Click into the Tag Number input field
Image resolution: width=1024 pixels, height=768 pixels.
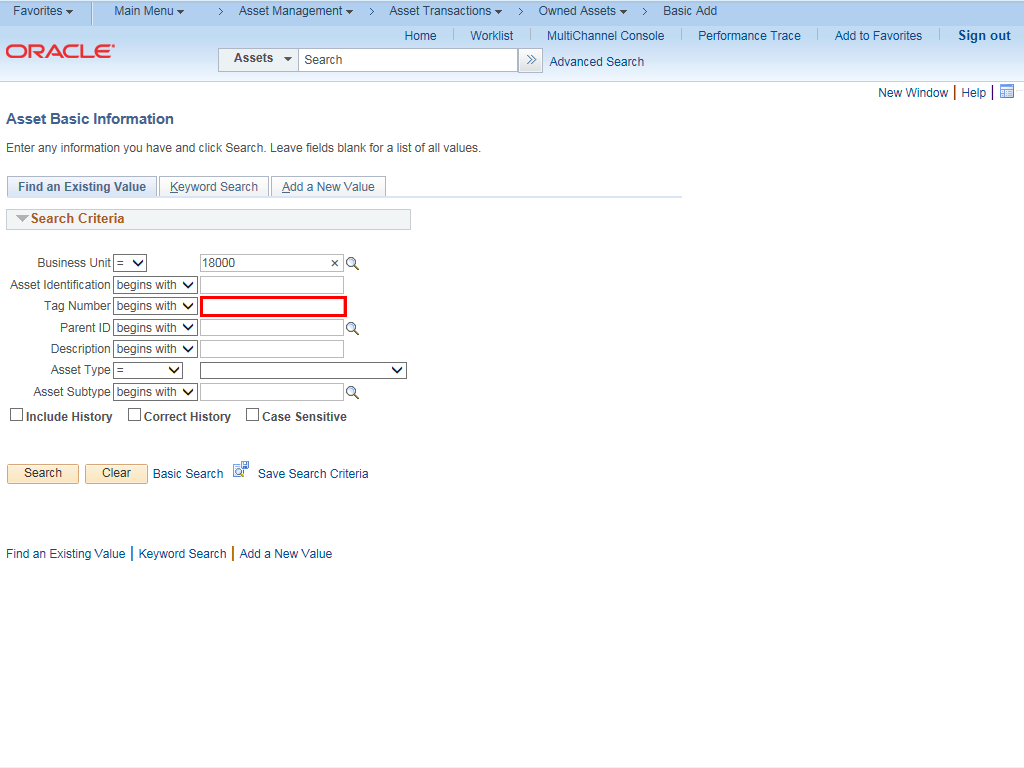coord(273,306)
